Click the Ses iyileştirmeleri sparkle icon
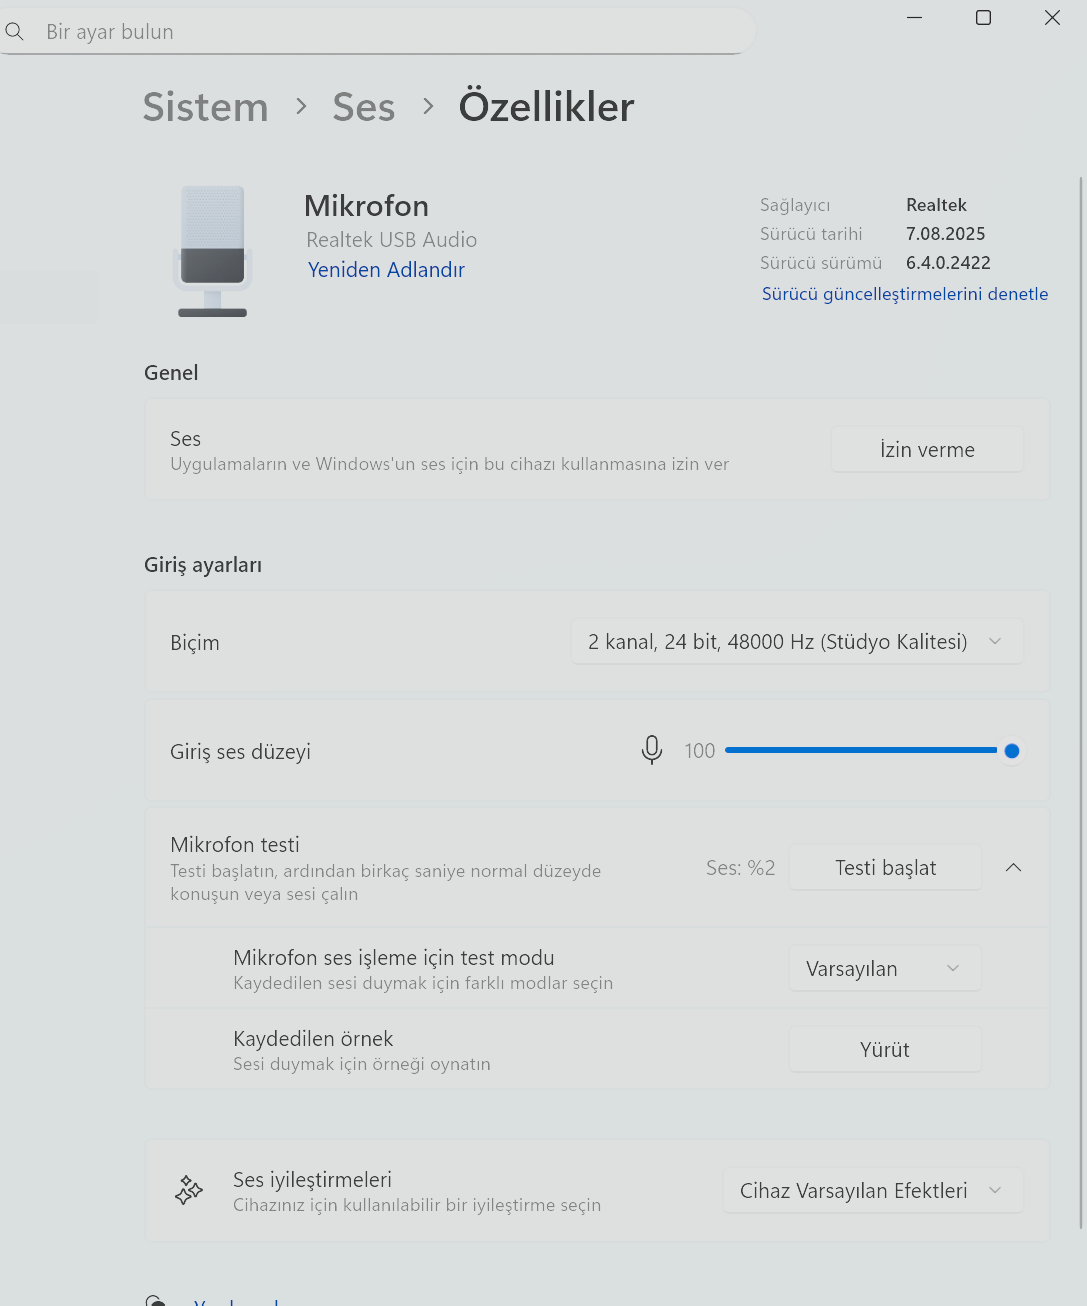 tap(188, 1190)
